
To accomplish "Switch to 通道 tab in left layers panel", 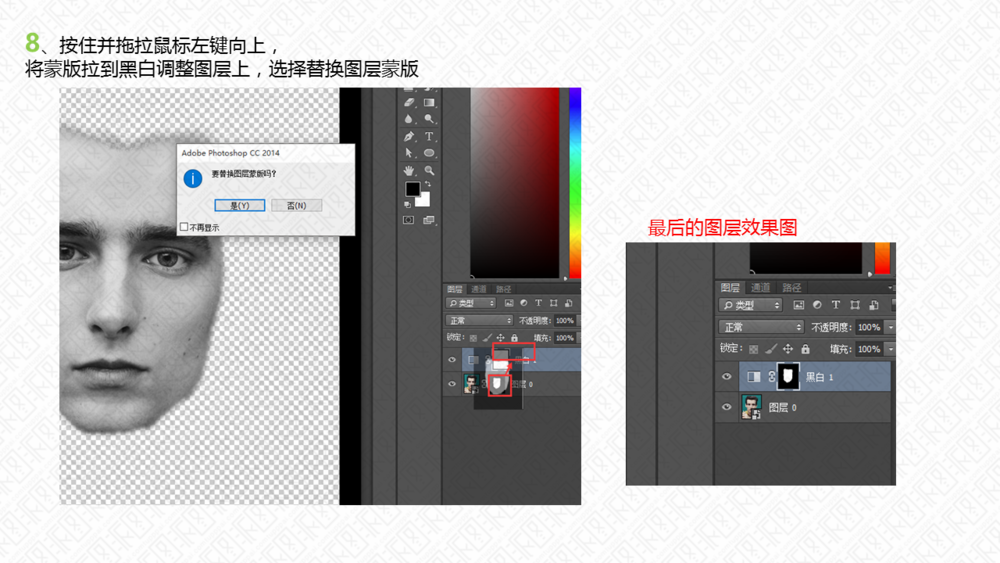I will point(479,289).
